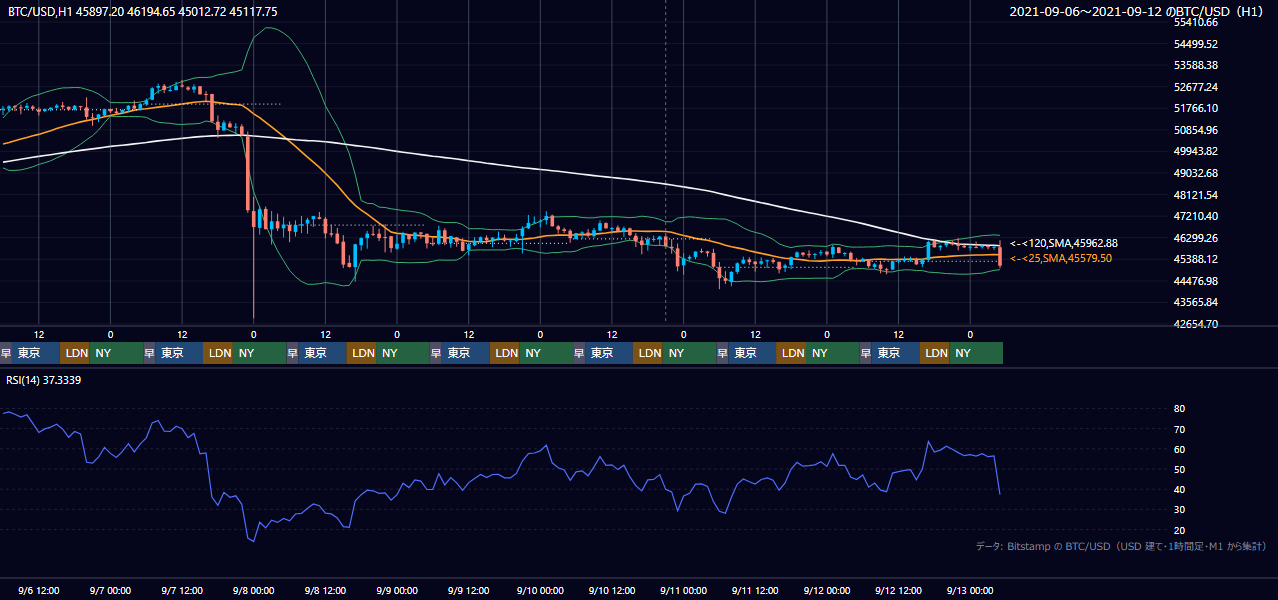Click the 9/7 12:00 date label
Image resolution: width=1278 pixels, height=600 pixels.
182,590
